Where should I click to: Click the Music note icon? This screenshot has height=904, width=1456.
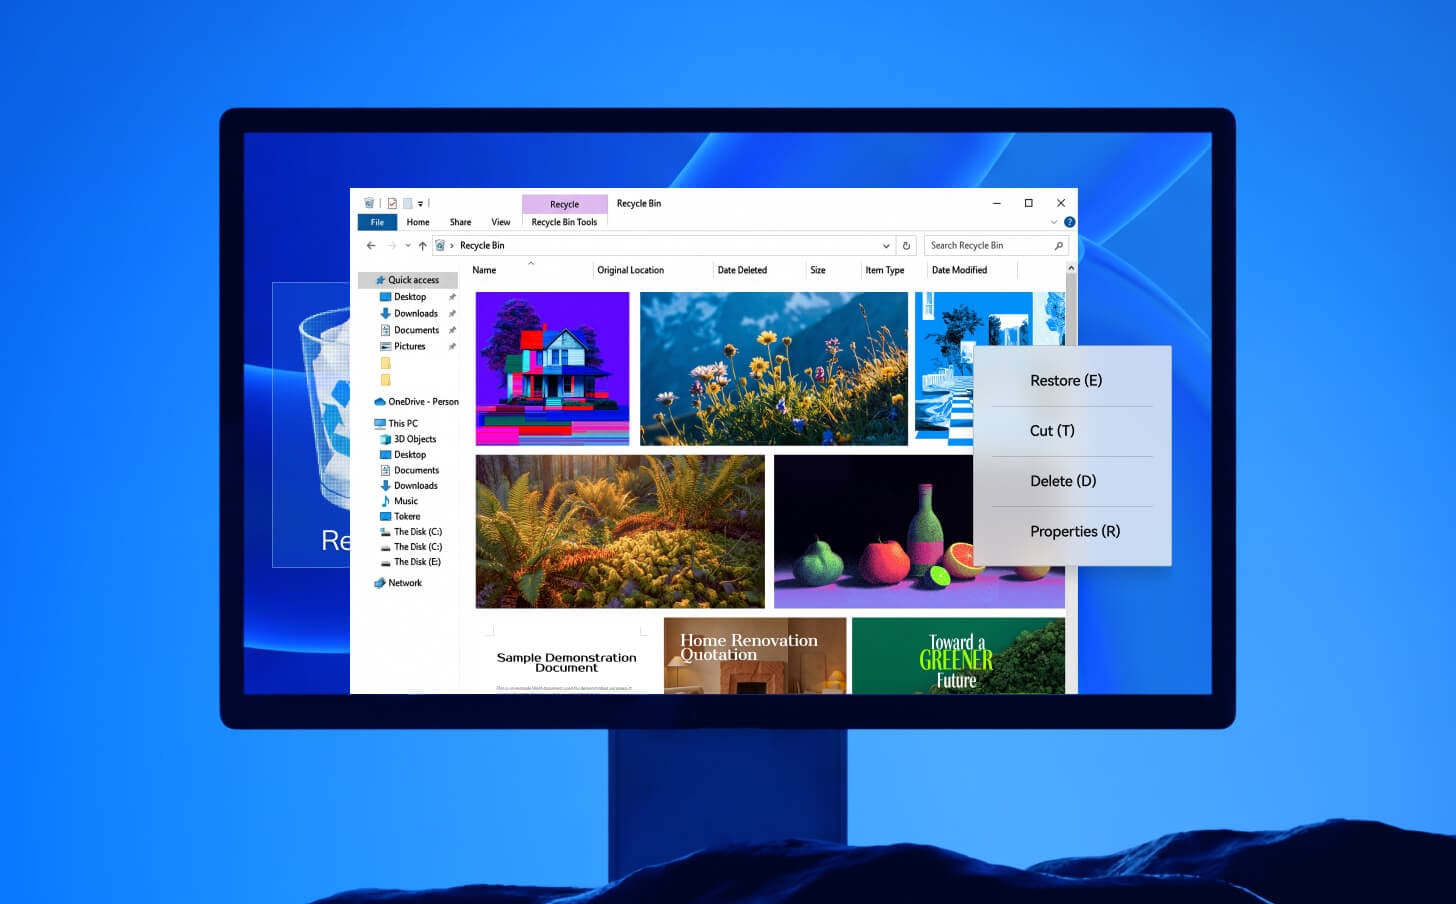(x=385, y=501)
